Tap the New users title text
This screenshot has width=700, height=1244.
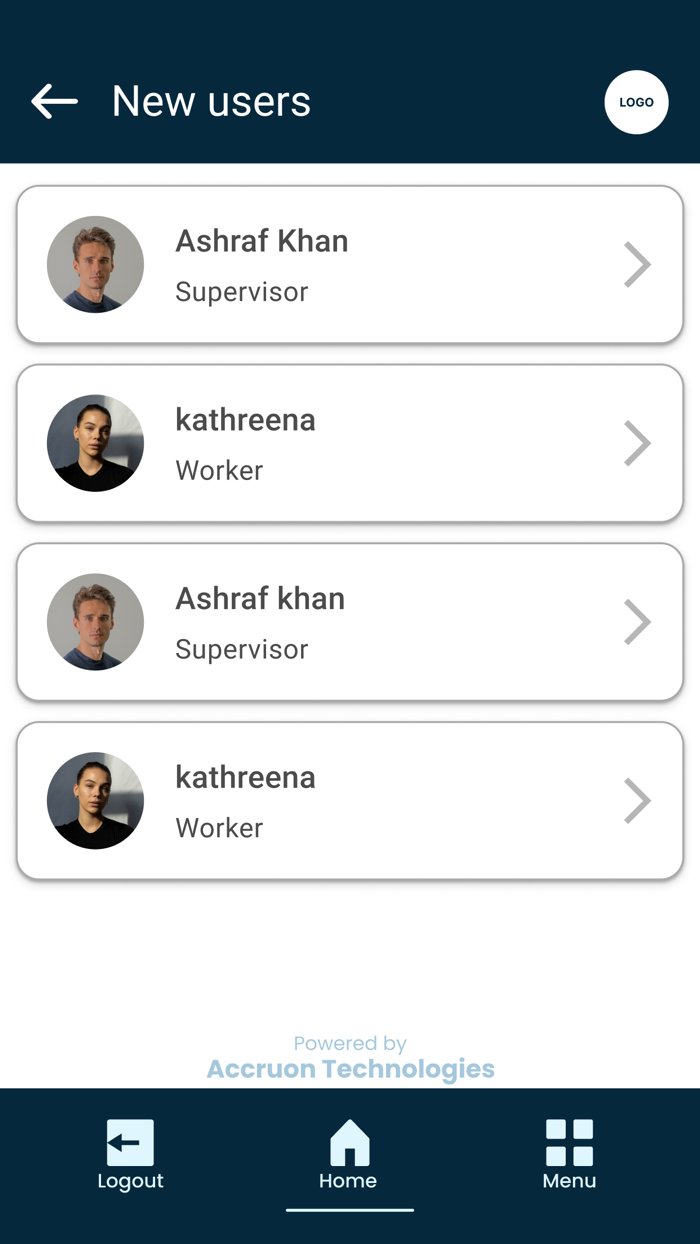(211, 101)
